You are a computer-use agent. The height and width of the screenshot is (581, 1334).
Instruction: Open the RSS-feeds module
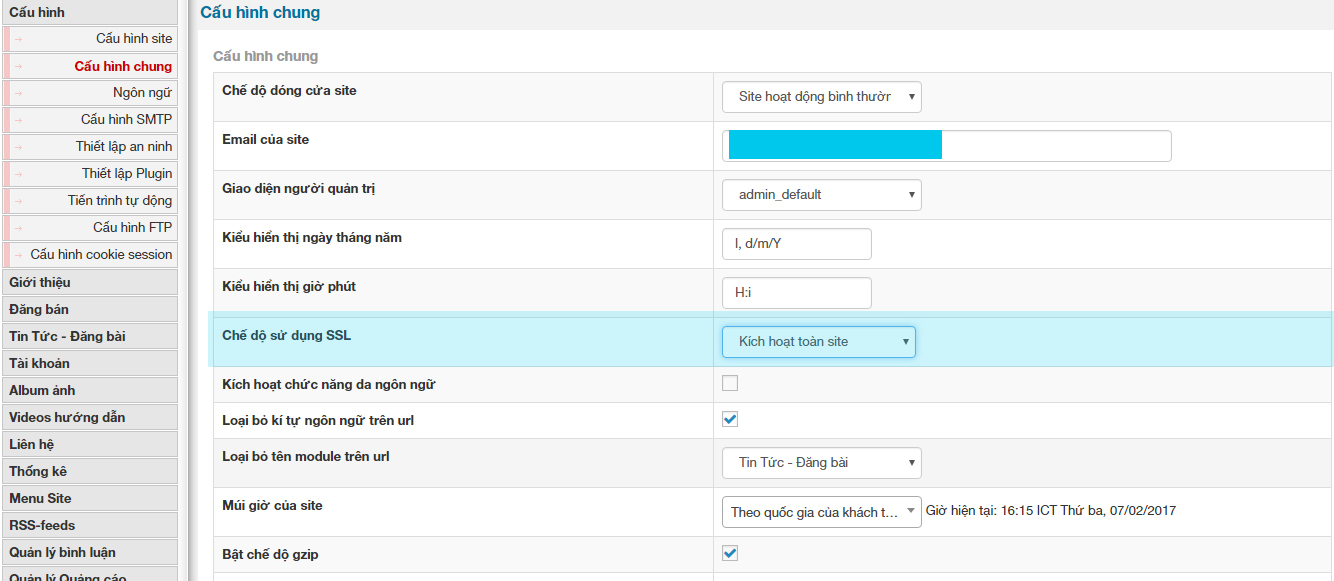[x=89, y=525]
